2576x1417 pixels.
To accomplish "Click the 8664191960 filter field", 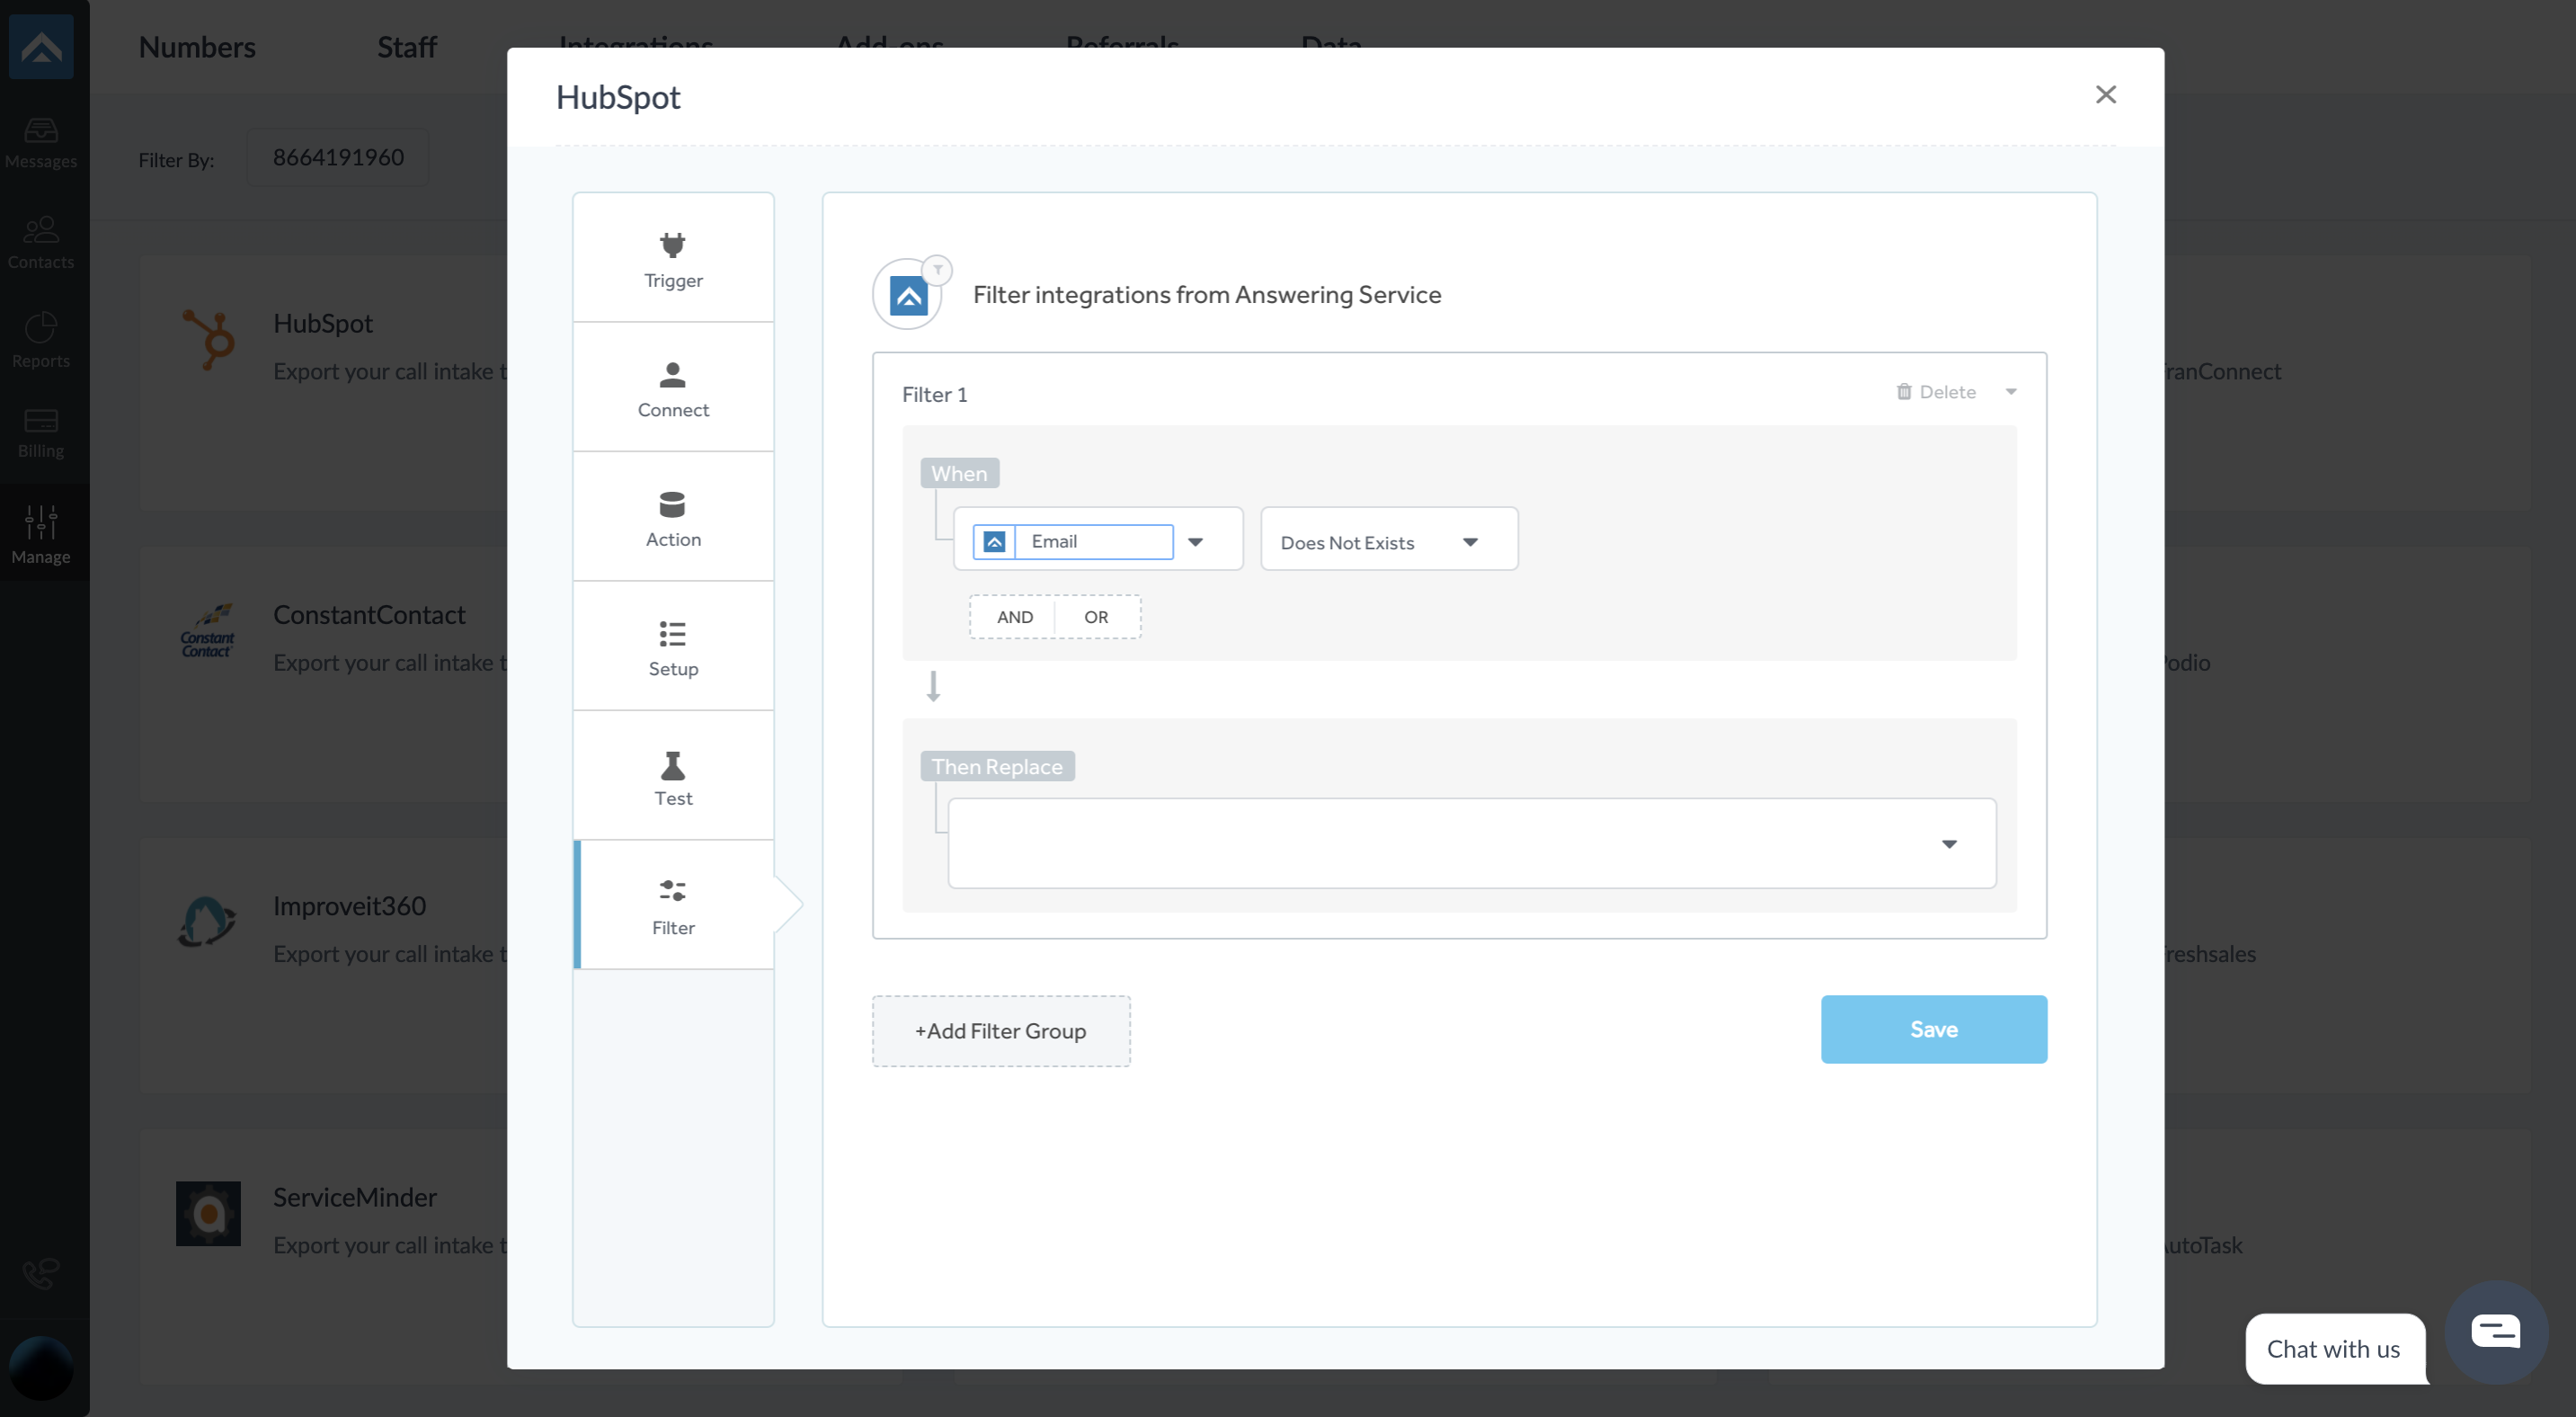I will [338, 157].
